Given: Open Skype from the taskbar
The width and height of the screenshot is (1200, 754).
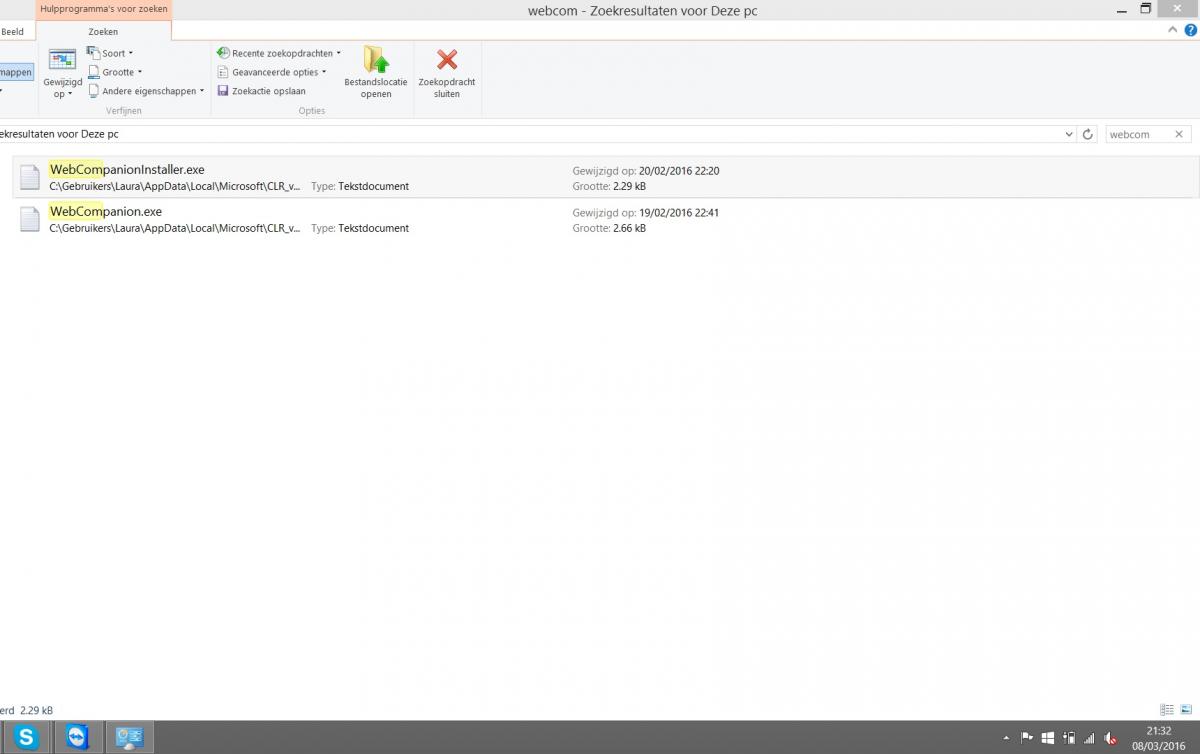Looking at the screenshot, I should click(x=26, y=738).
